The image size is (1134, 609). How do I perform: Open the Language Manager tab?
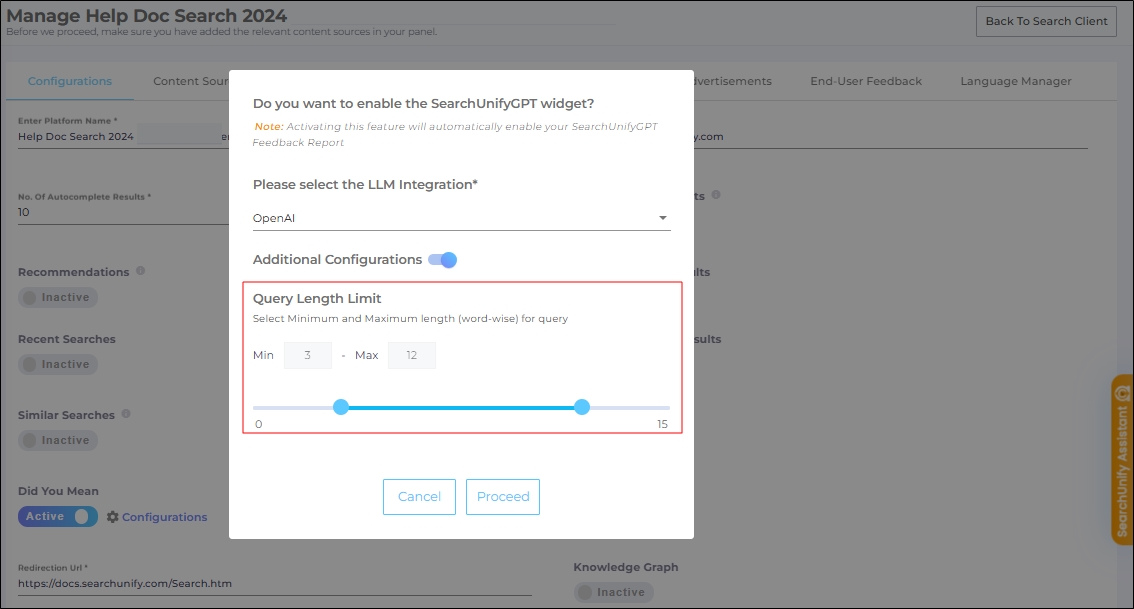(x=1015, y=81)
